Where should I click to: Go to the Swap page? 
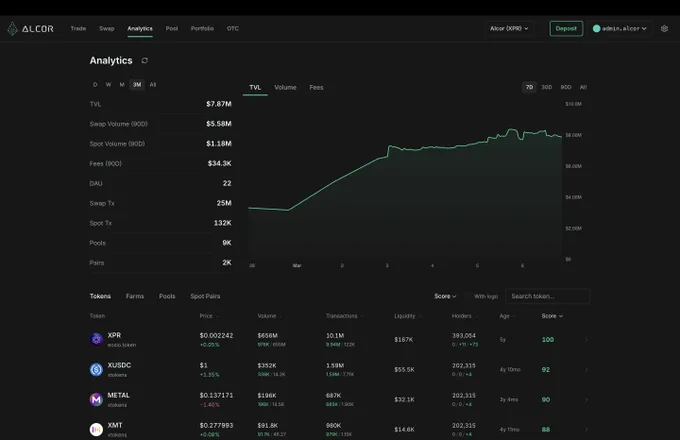(x=107, y=29)
